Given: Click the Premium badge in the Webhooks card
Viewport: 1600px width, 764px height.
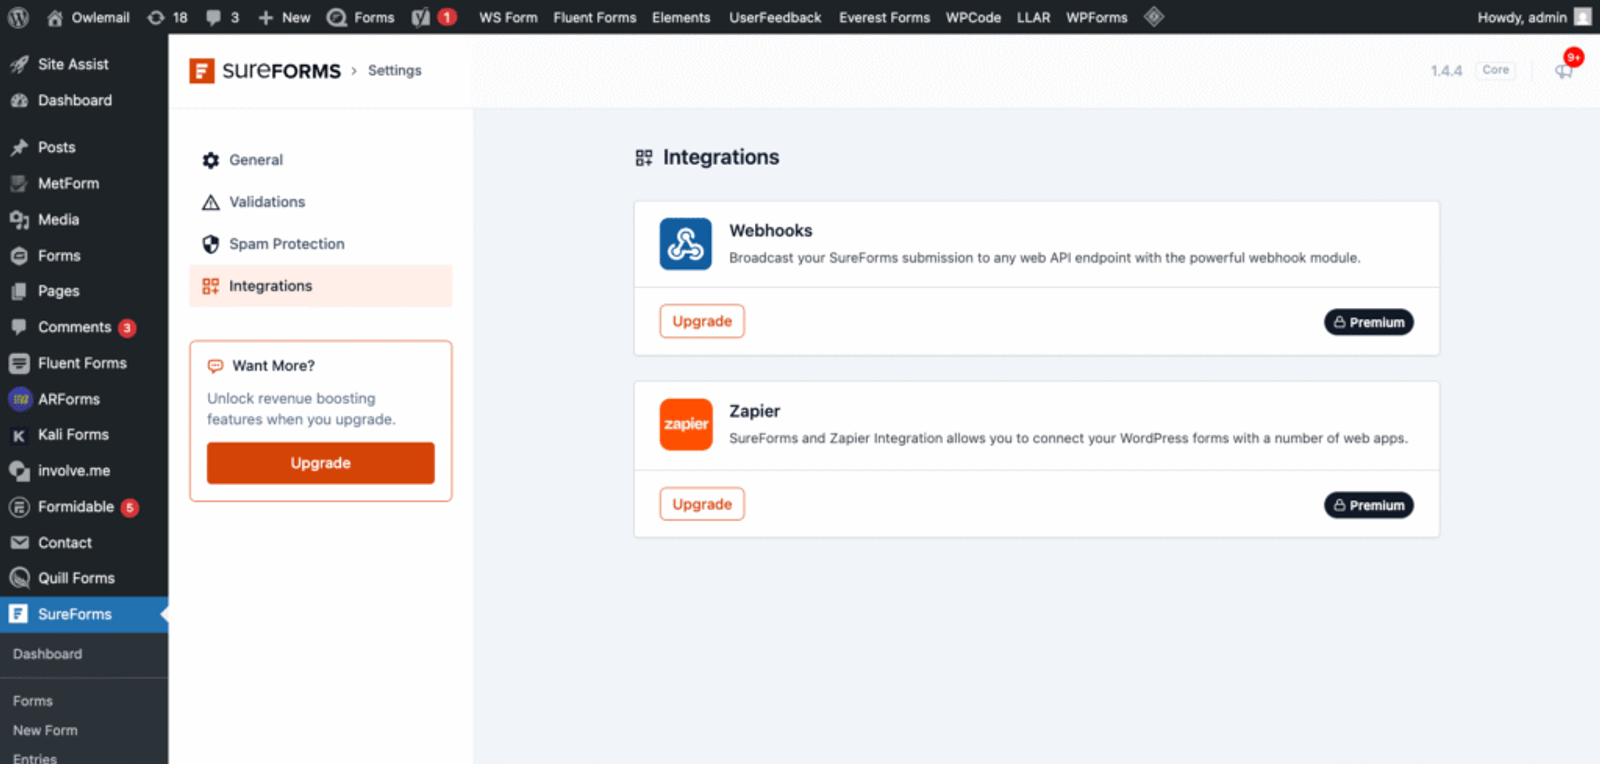Looking at the screenshot, I should coord(1369,322).
